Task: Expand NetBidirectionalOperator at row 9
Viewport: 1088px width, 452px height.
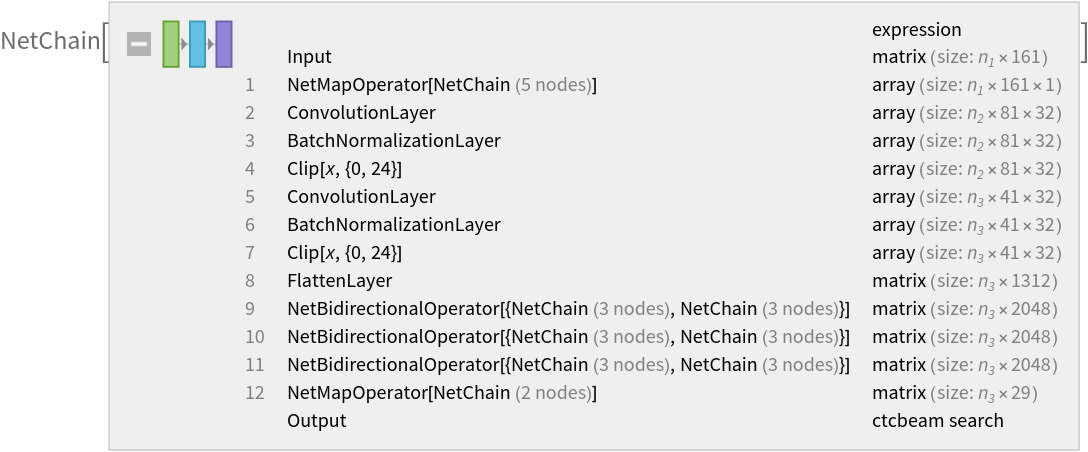Action: 567,309
